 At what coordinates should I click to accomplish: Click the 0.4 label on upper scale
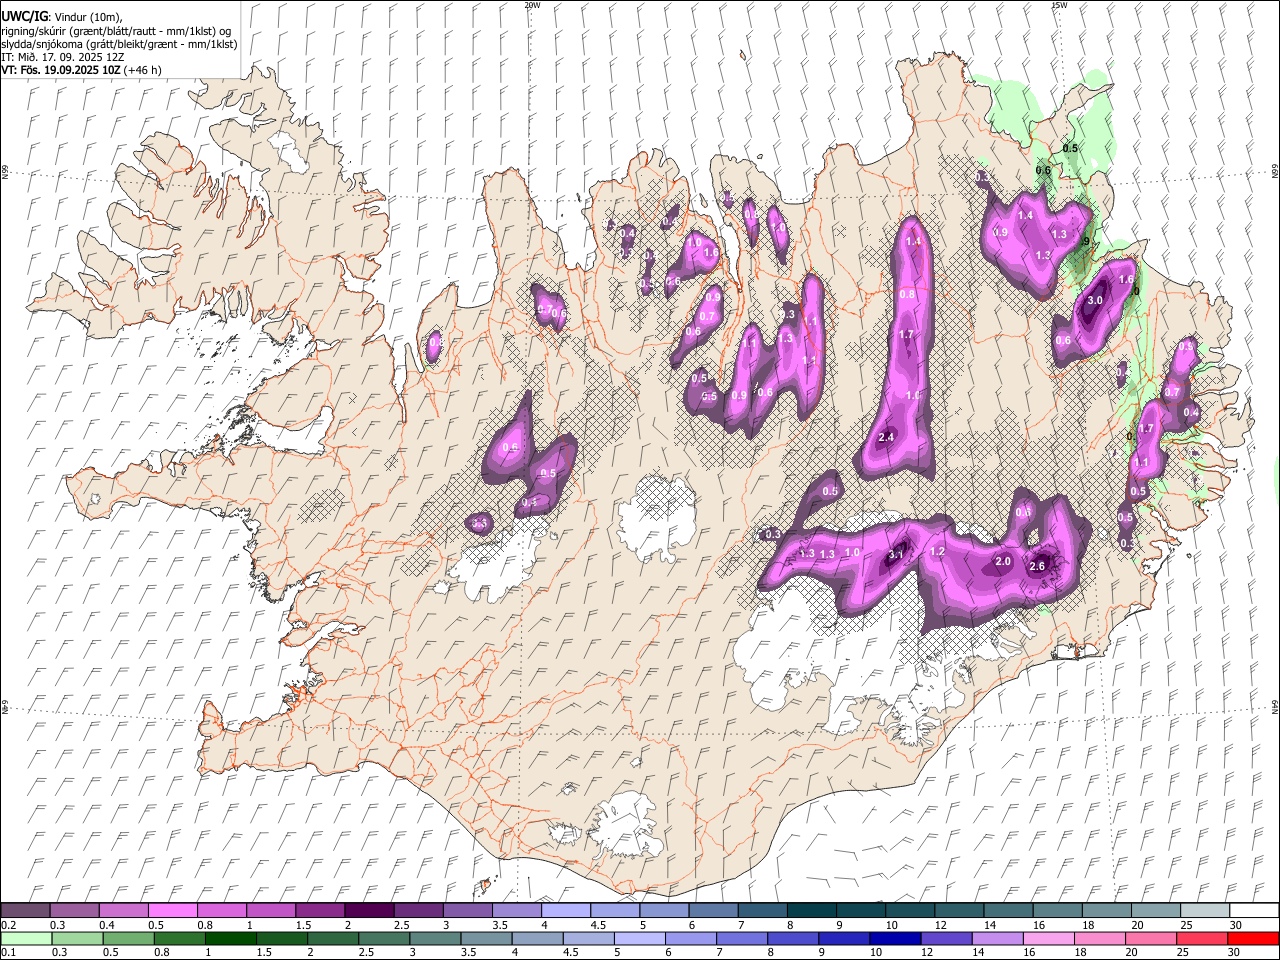coord(106,925)
